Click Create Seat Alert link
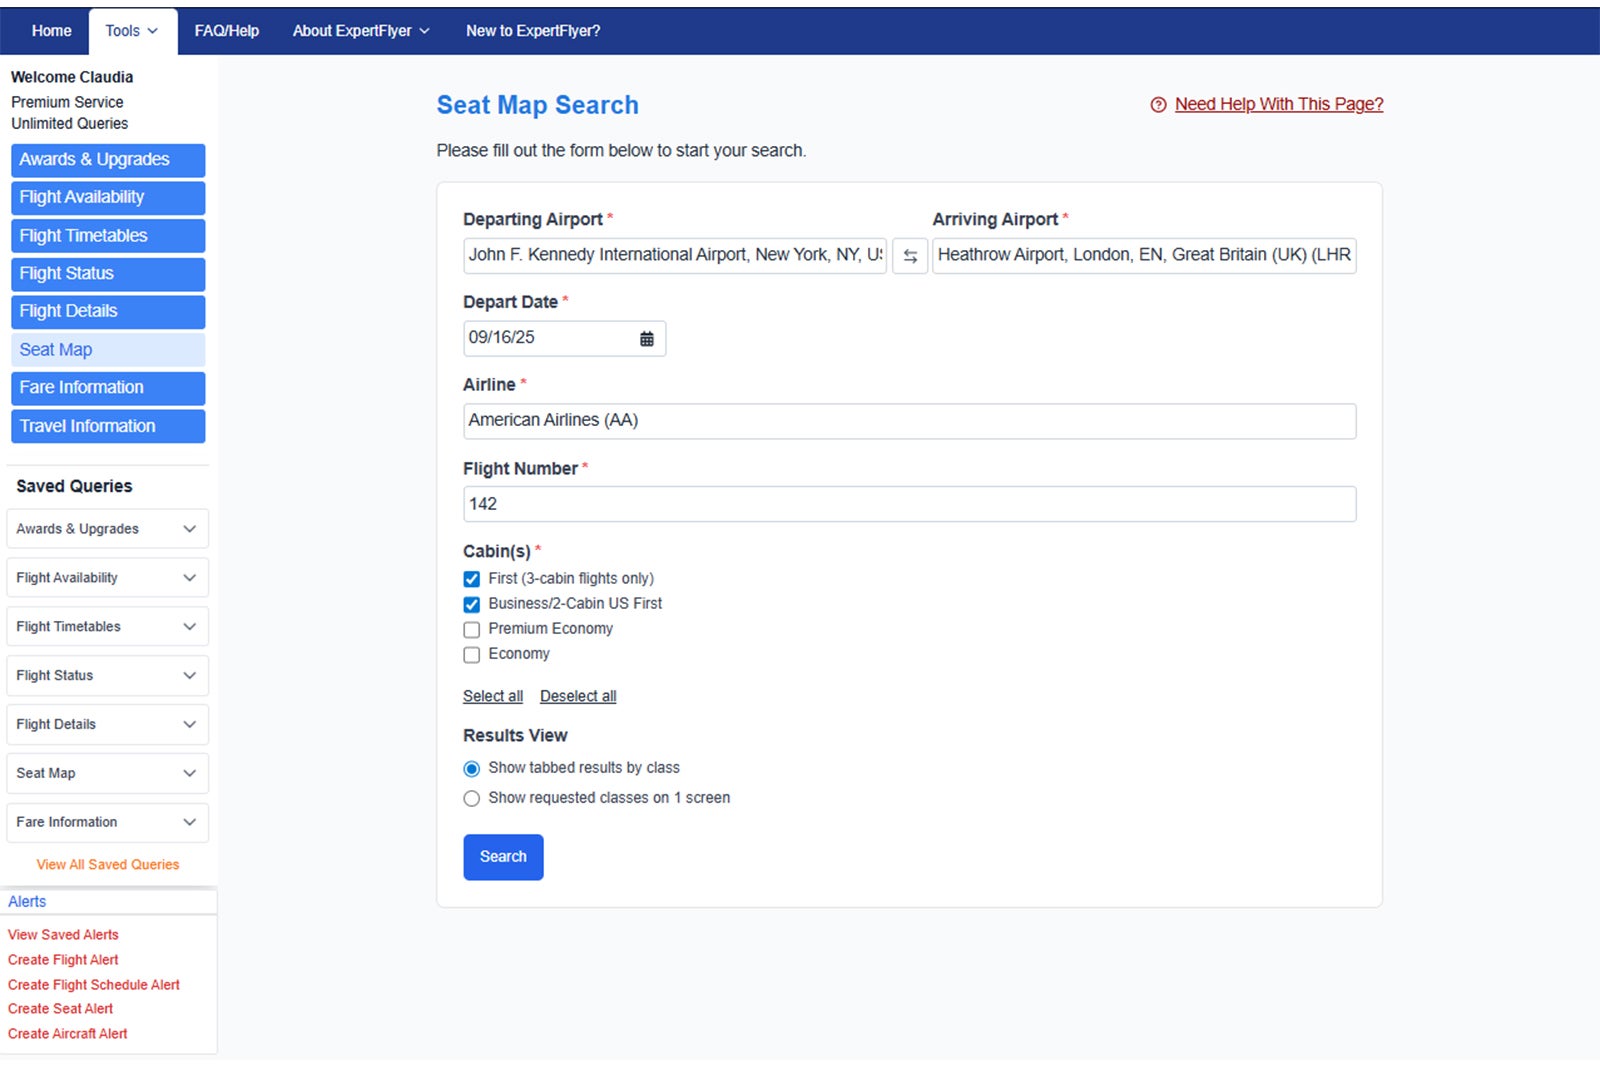The width and height of the screenshot is (1600, 1067). pos(60,1009)
